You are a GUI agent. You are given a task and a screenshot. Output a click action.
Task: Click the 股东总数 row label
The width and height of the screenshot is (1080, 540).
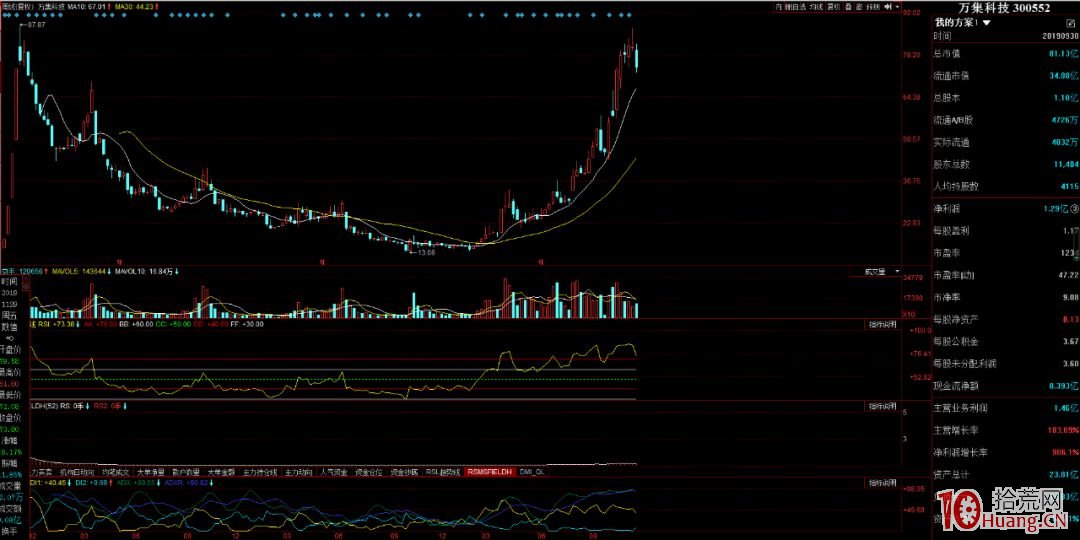[x=951, y=165]
